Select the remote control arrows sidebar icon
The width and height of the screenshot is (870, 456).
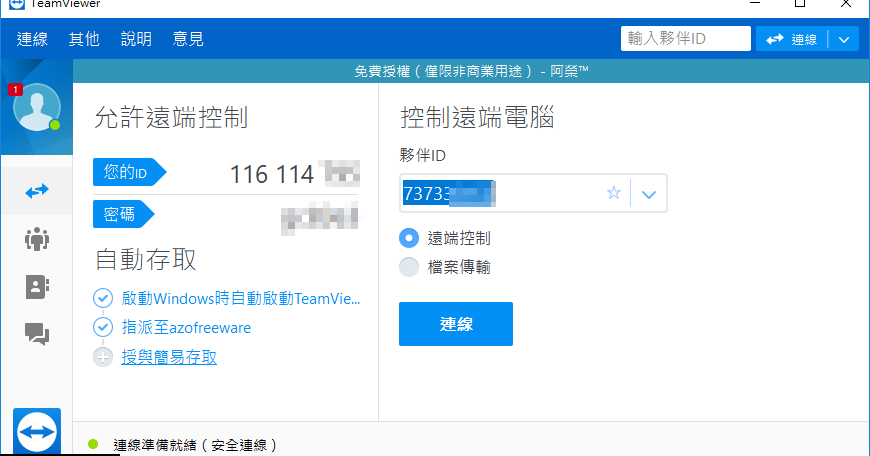pyautogui.click(x=37, y=191)
